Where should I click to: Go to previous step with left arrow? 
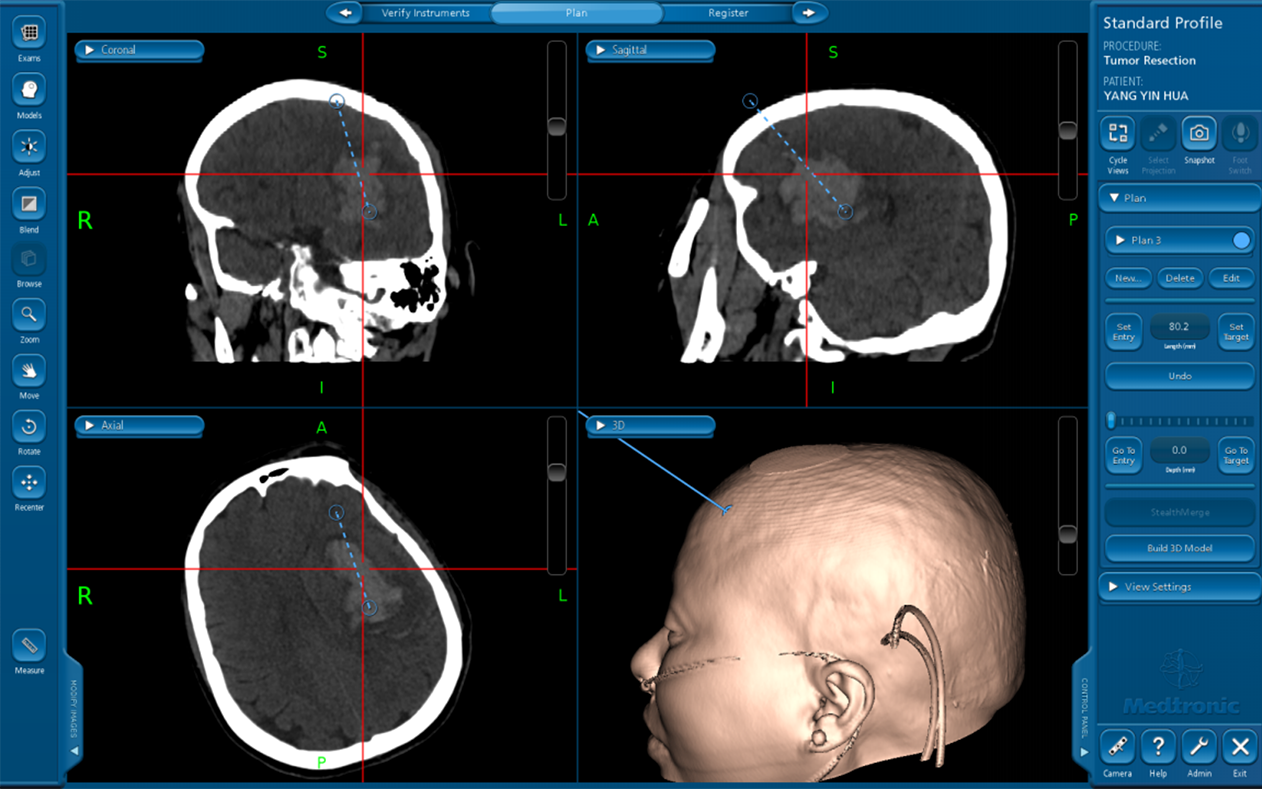pos(345,13)
